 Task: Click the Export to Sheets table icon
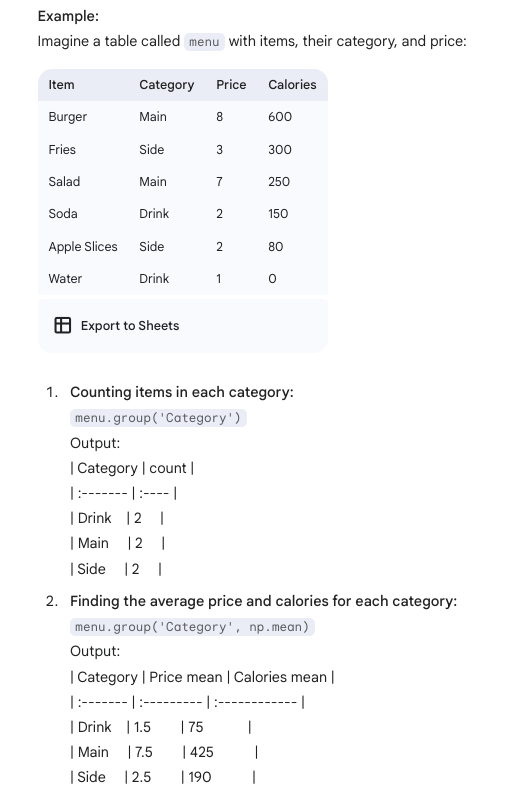62,325
